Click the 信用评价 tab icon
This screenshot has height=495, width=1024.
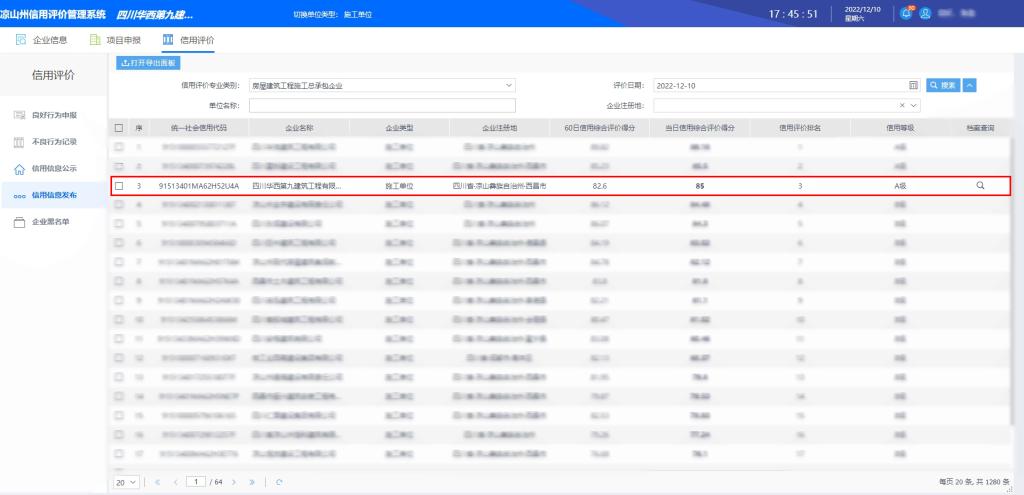point(168,40)
